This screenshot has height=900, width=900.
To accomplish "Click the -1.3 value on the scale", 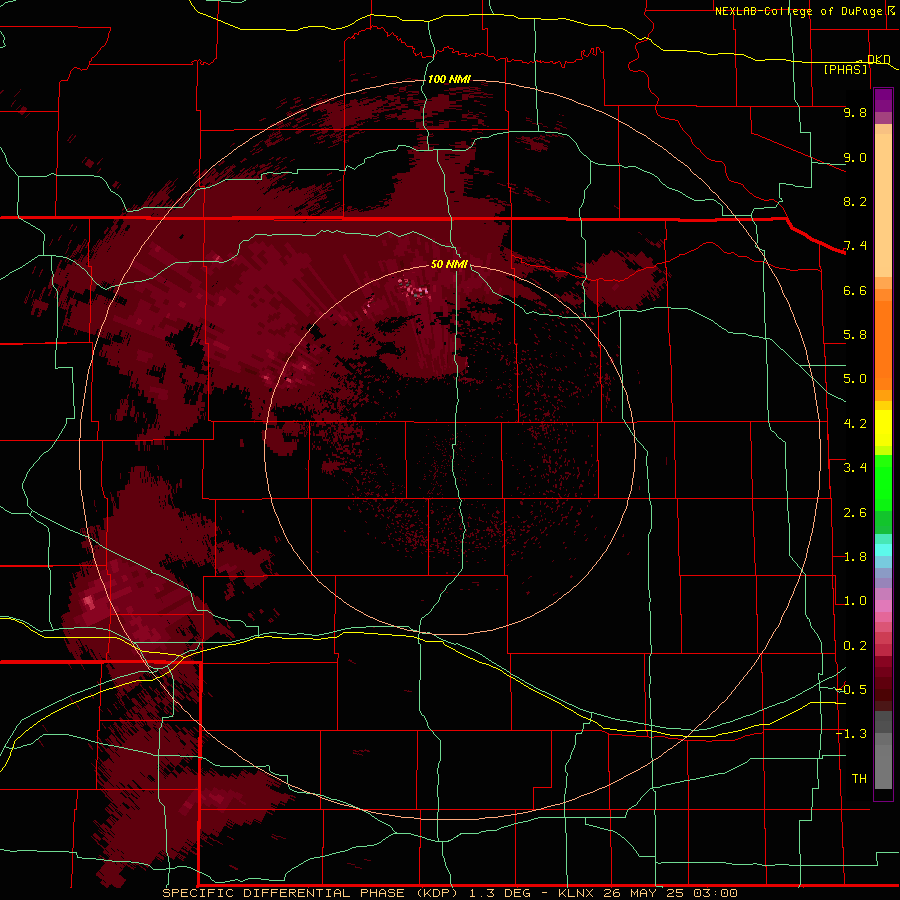I will coord(851,734).
